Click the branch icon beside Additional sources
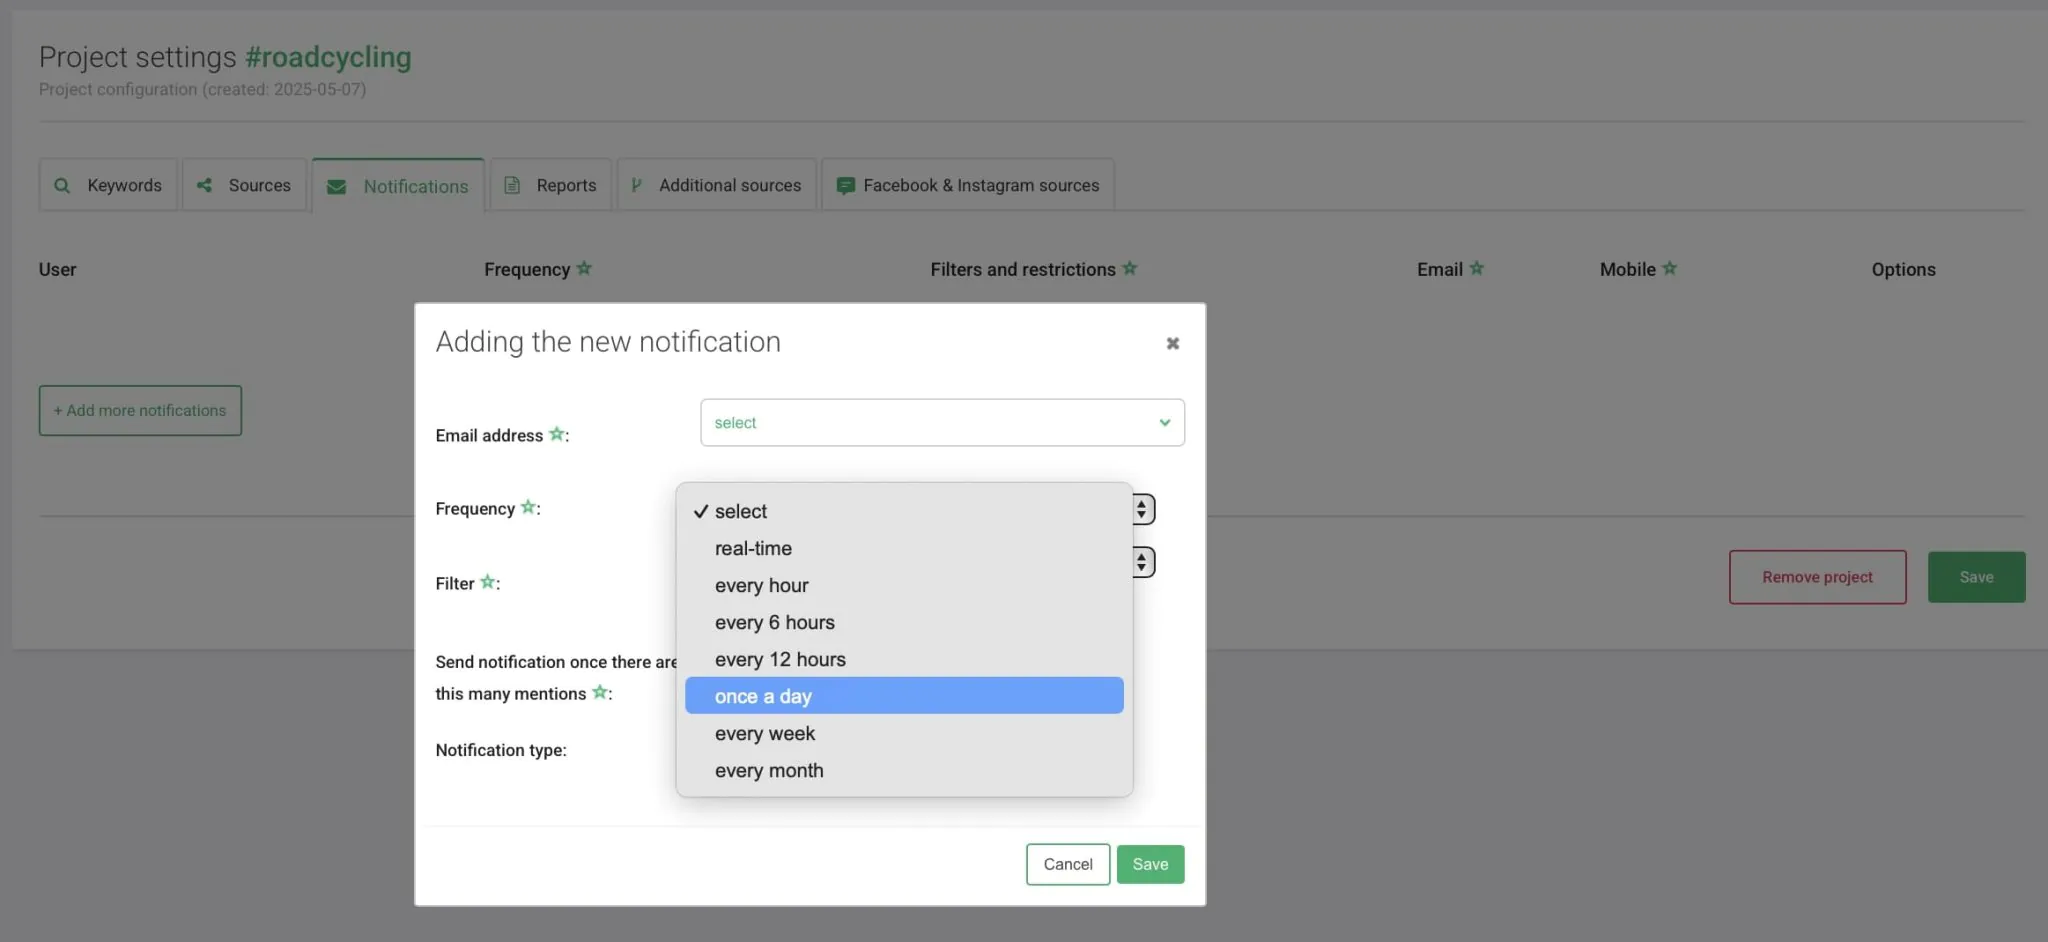This screenshot has height=942, width=2048. coord(636,186)
